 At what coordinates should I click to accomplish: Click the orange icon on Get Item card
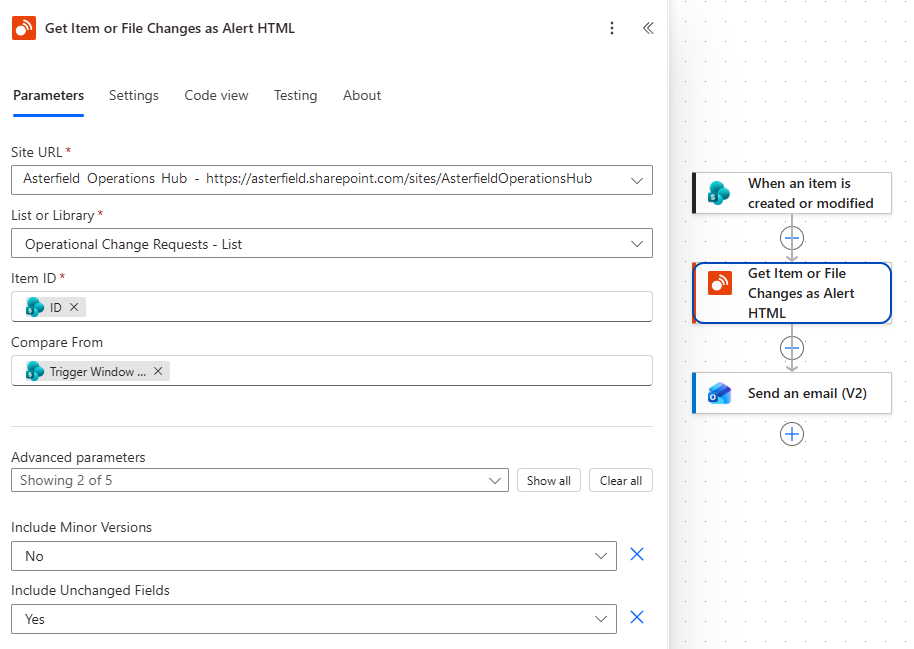[720, 283]
